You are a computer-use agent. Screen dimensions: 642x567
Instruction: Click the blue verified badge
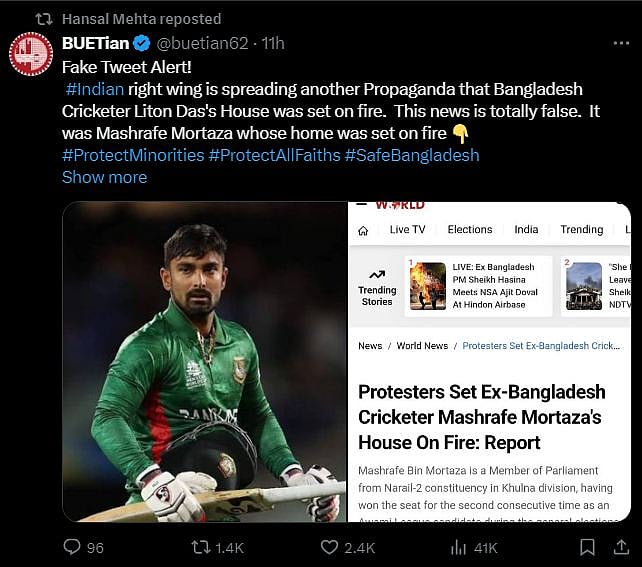tap(142, 44)
